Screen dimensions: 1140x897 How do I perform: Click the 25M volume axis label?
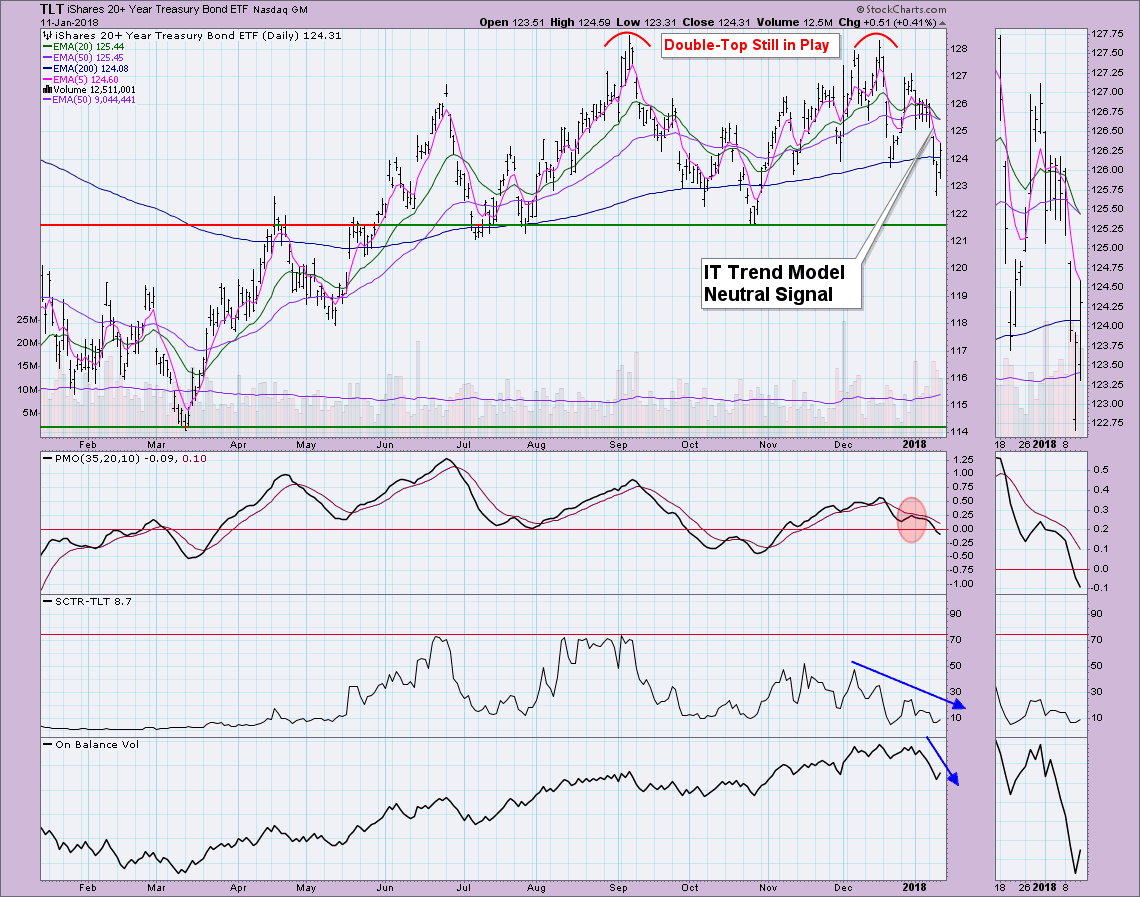point(27,320)
